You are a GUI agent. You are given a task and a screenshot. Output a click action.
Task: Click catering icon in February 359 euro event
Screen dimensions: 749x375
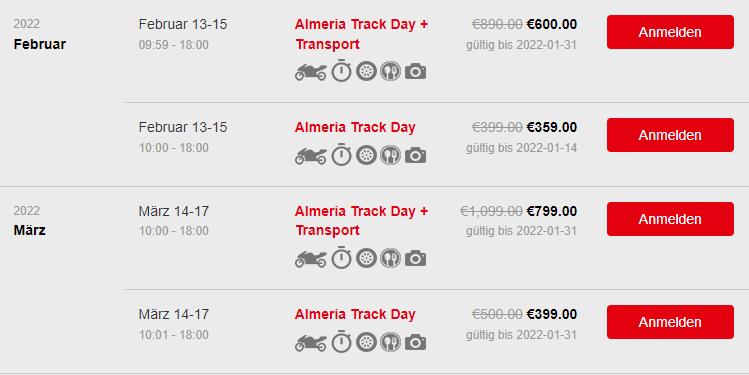[x=391, y=155]
